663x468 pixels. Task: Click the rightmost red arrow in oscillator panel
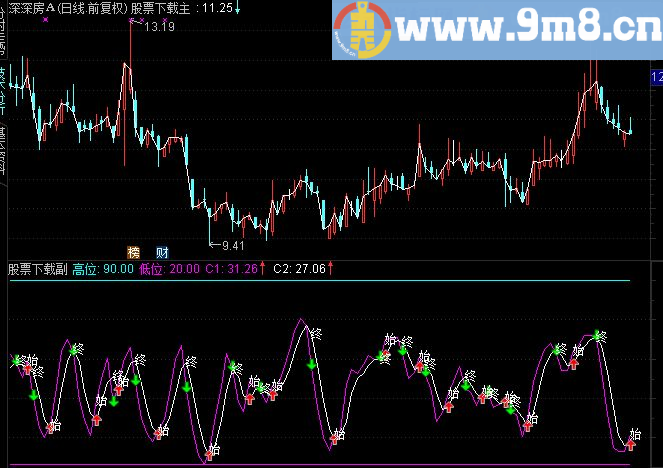(x=631, y=444)
